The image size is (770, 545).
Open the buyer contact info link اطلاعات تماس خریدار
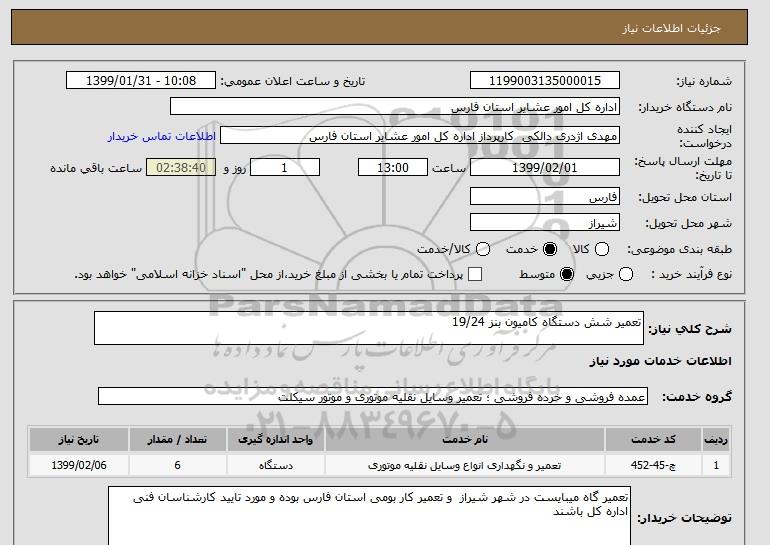[x=162, y=136]
